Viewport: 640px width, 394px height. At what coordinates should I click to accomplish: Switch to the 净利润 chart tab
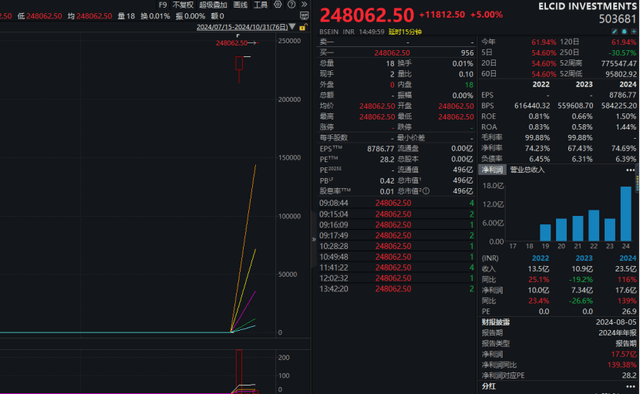[493, 170]
